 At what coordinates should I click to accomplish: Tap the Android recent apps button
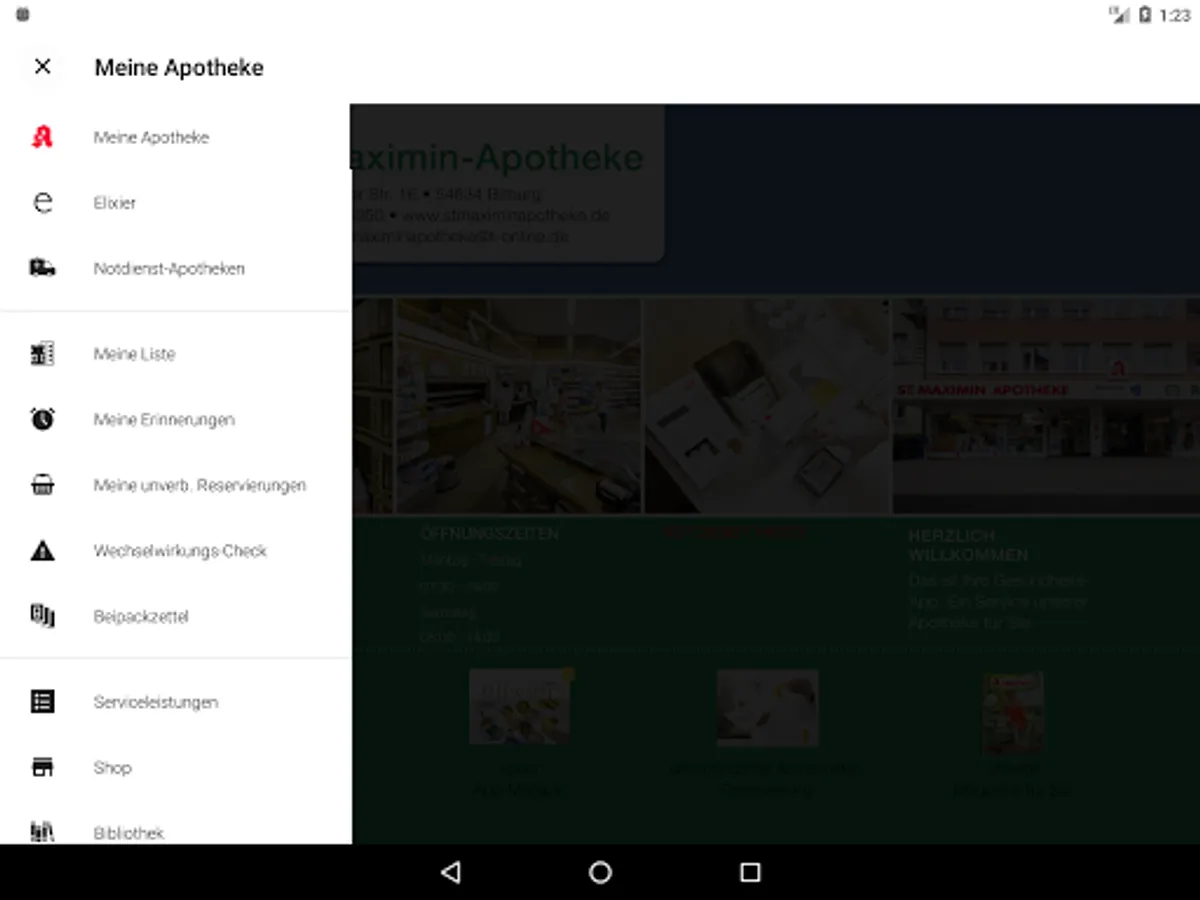coord(750,872)
